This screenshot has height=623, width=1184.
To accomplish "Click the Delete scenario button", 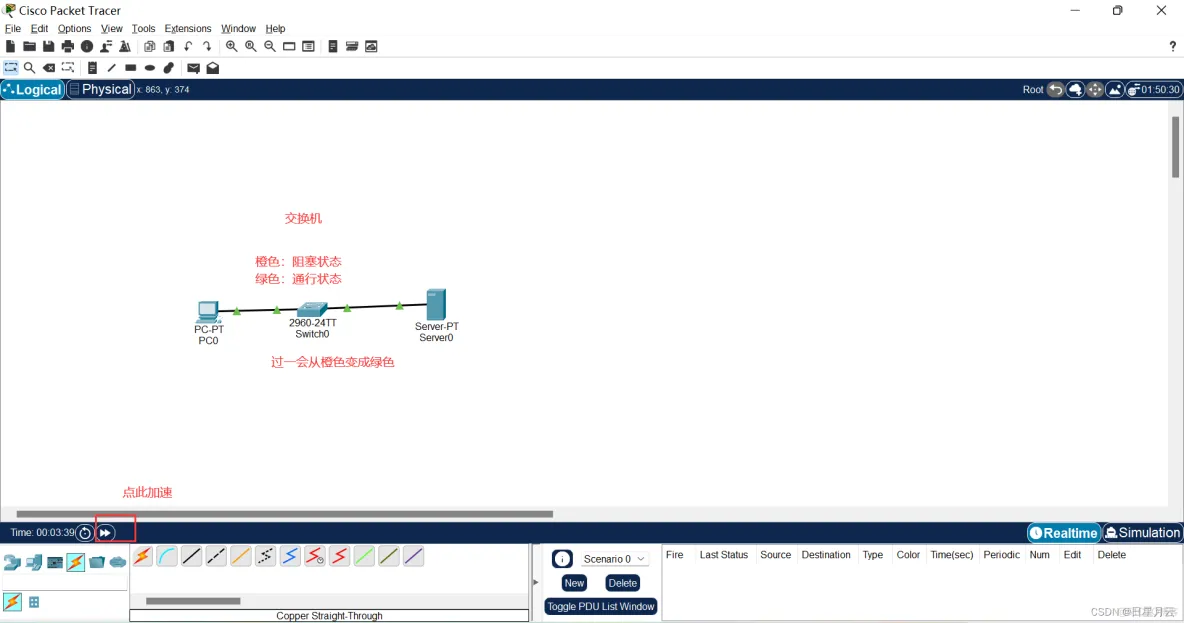I will tap(622, 583).
